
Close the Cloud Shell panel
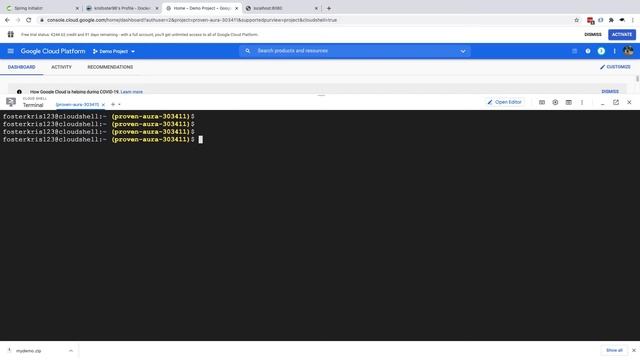click(629, 102)
